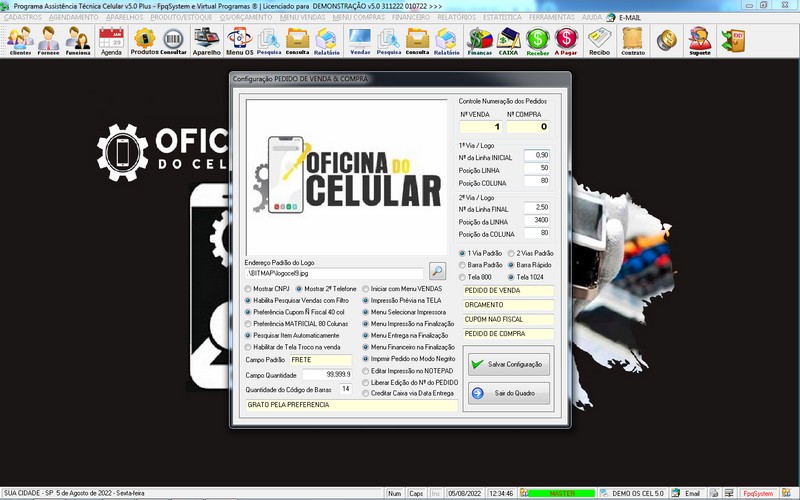Open the Finanças money icon

click(x=480, y=41)
